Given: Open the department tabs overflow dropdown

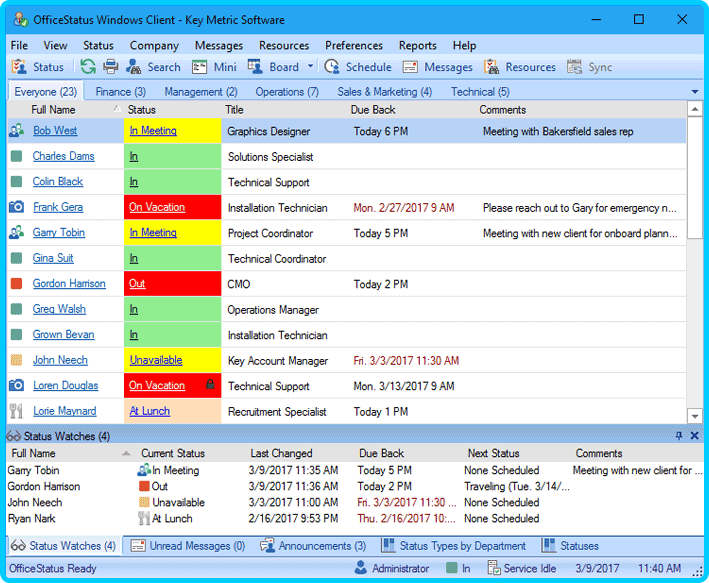Looking at the screenshot, I should pos(695,92).
